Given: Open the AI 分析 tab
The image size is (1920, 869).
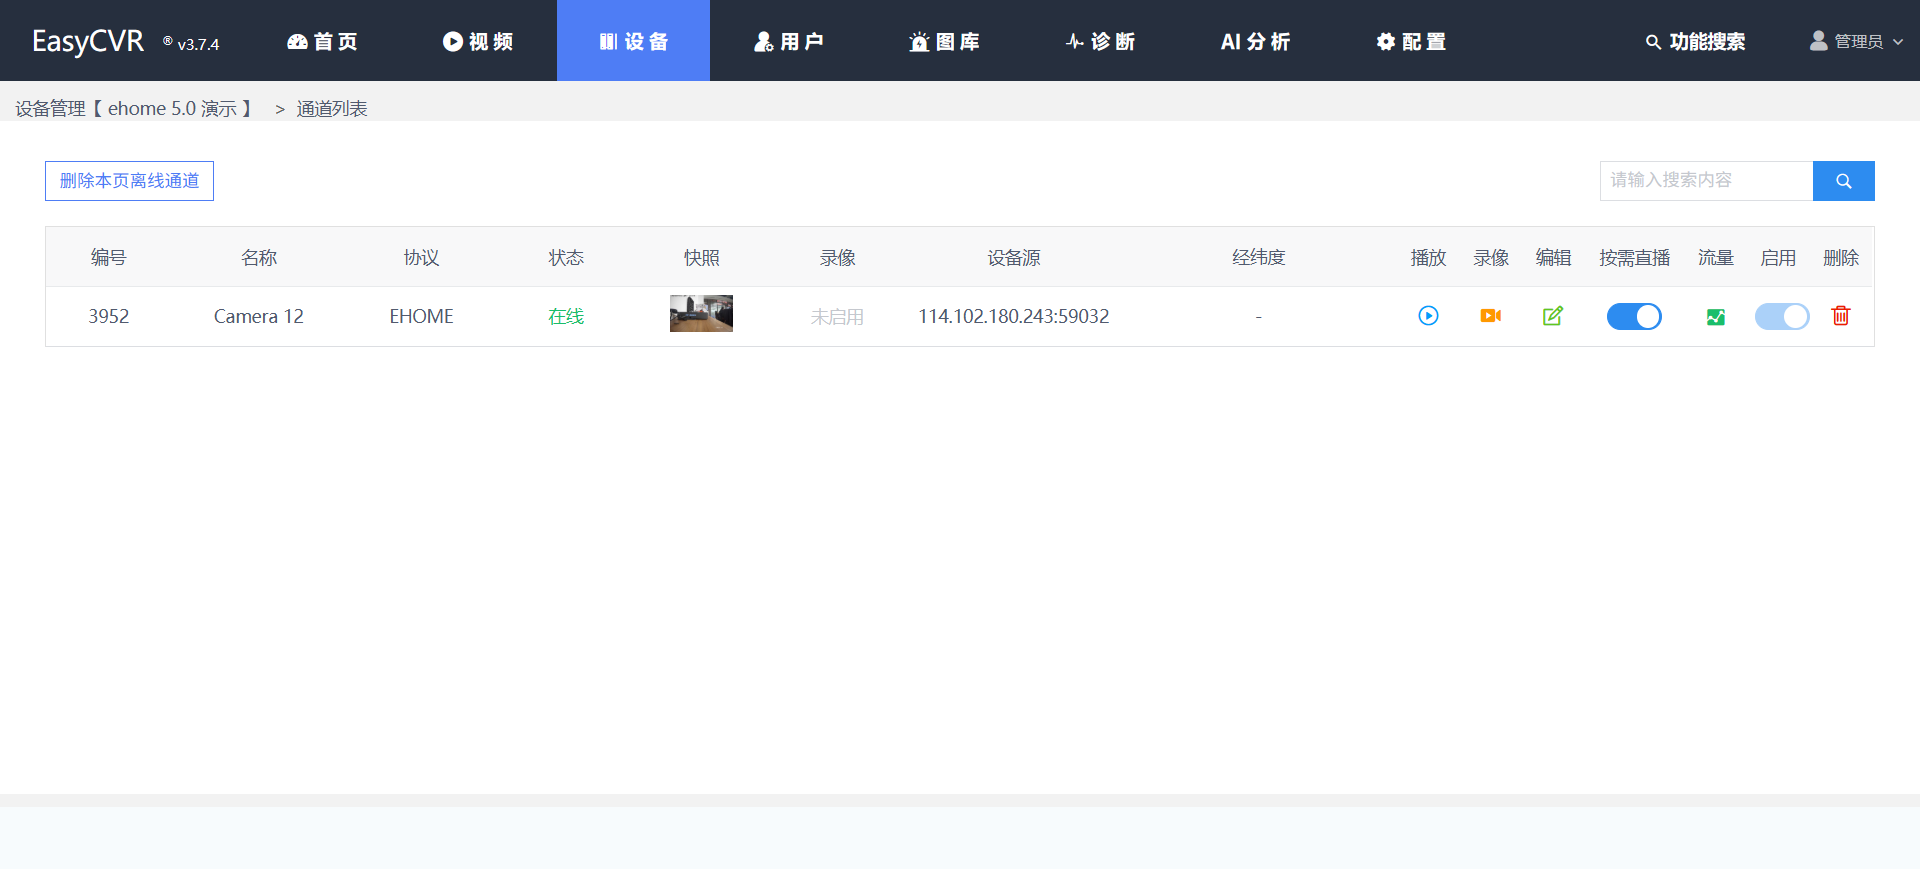Looking at the screenshot, I should click(x=1255, y=42).
